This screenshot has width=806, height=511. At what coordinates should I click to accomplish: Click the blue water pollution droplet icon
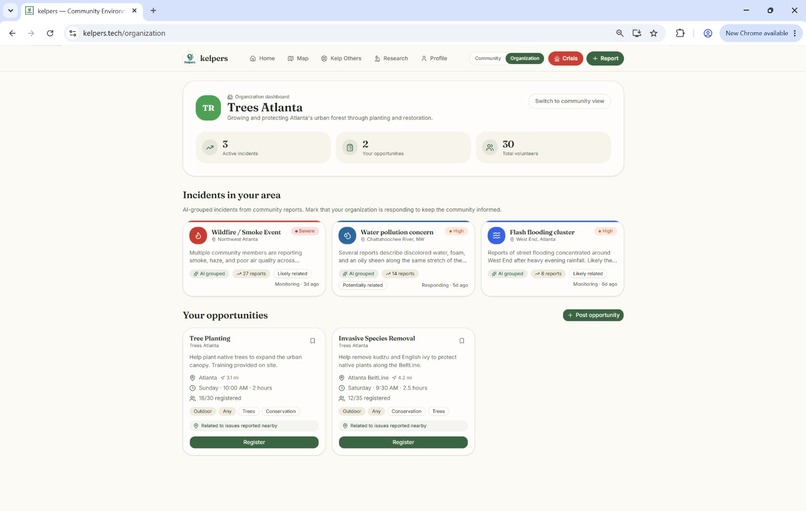[x=347, y=235]
